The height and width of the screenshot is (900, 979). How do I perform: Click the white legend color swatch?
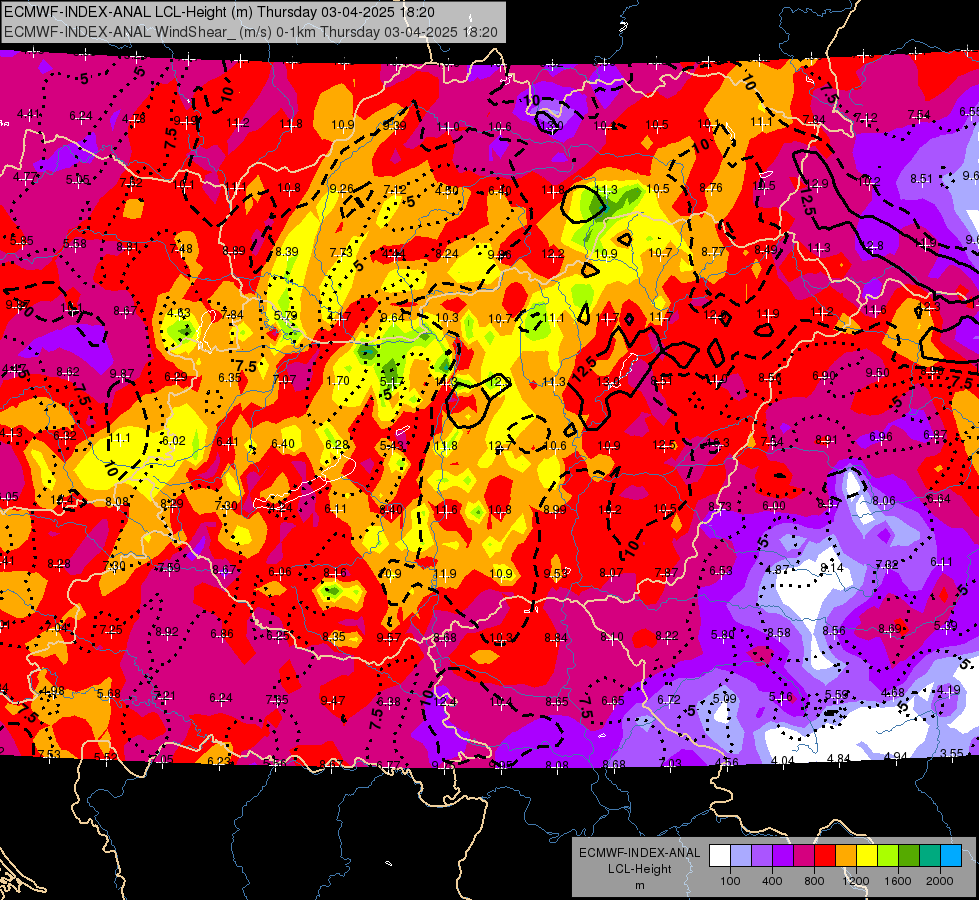[x=720, y=855]
